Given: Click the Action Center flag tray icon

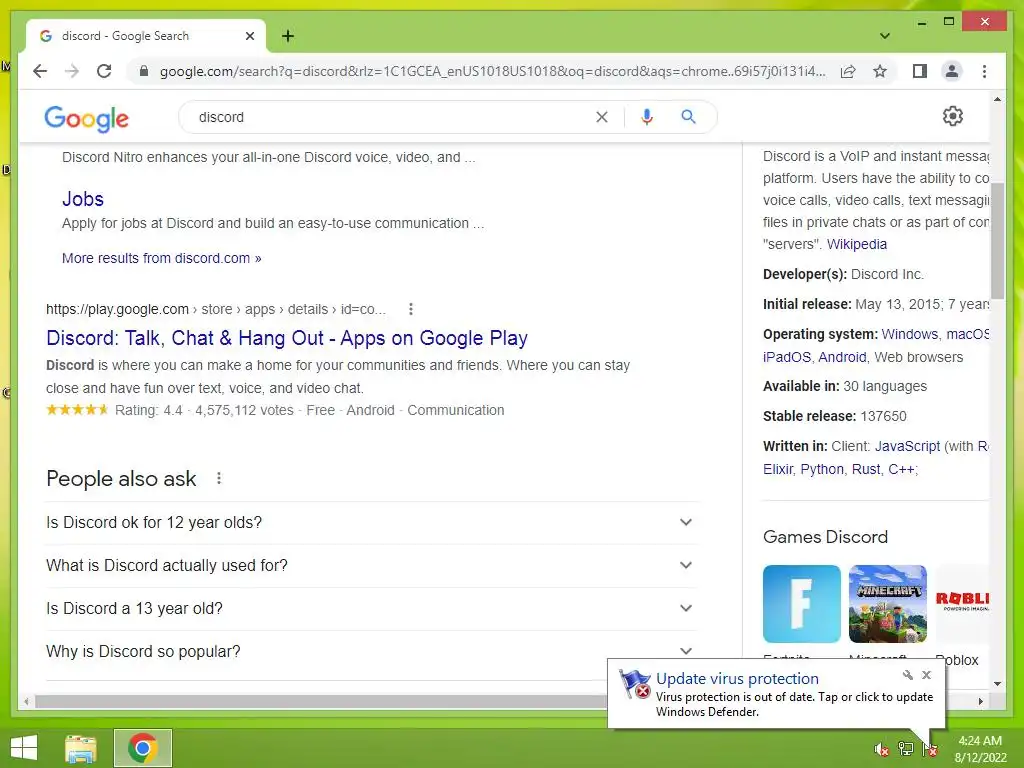Looking at the screenshot, I should click(930, 749).
